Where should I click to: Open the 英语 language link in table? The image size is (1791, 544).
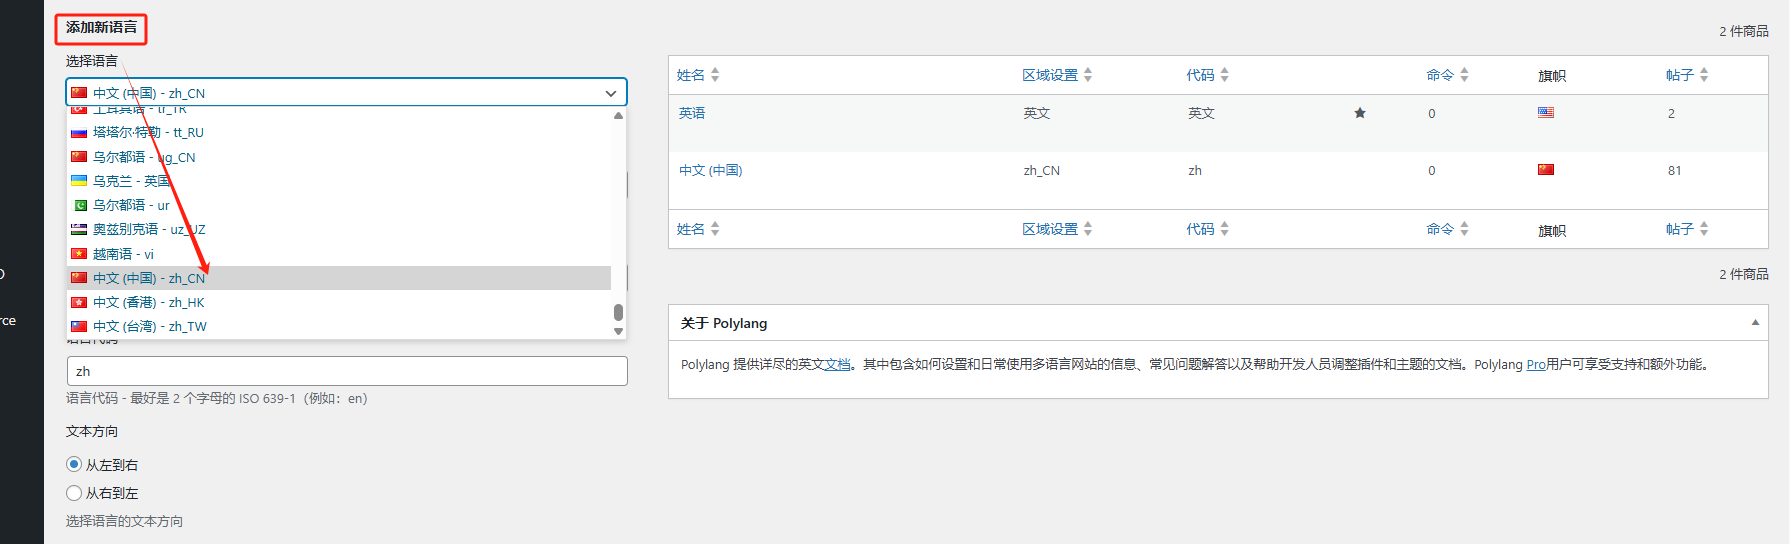(692, 113)
